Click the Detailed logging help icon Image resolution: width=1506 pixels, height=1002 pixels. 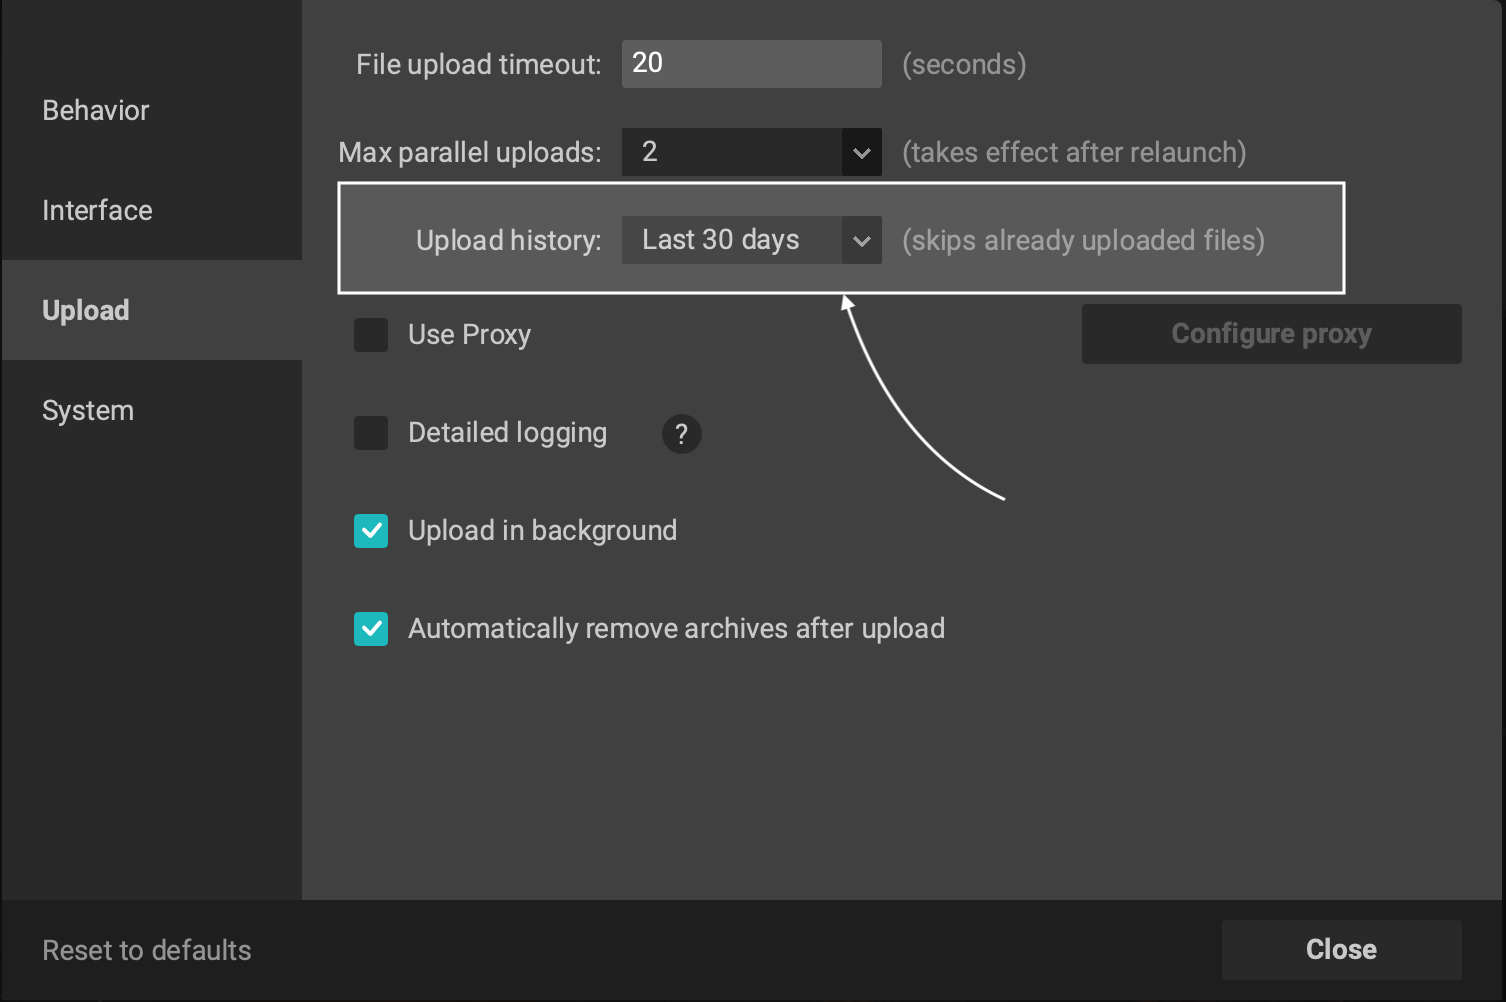click(681, 434)
